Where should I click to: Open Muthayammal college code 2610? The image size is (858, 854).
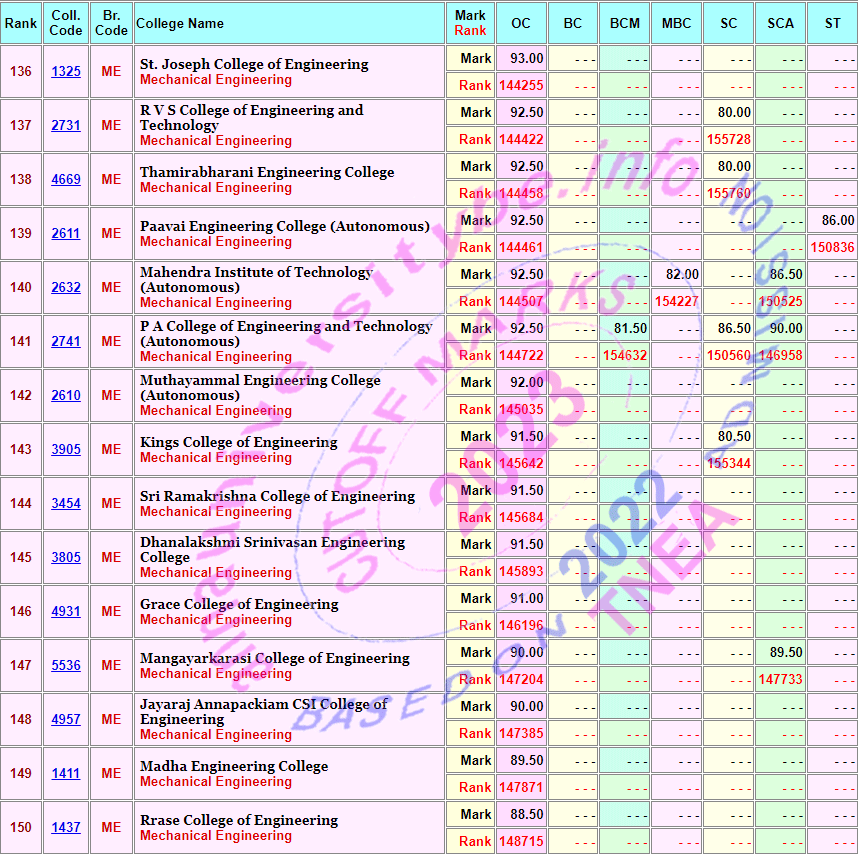tap(66, 396)
